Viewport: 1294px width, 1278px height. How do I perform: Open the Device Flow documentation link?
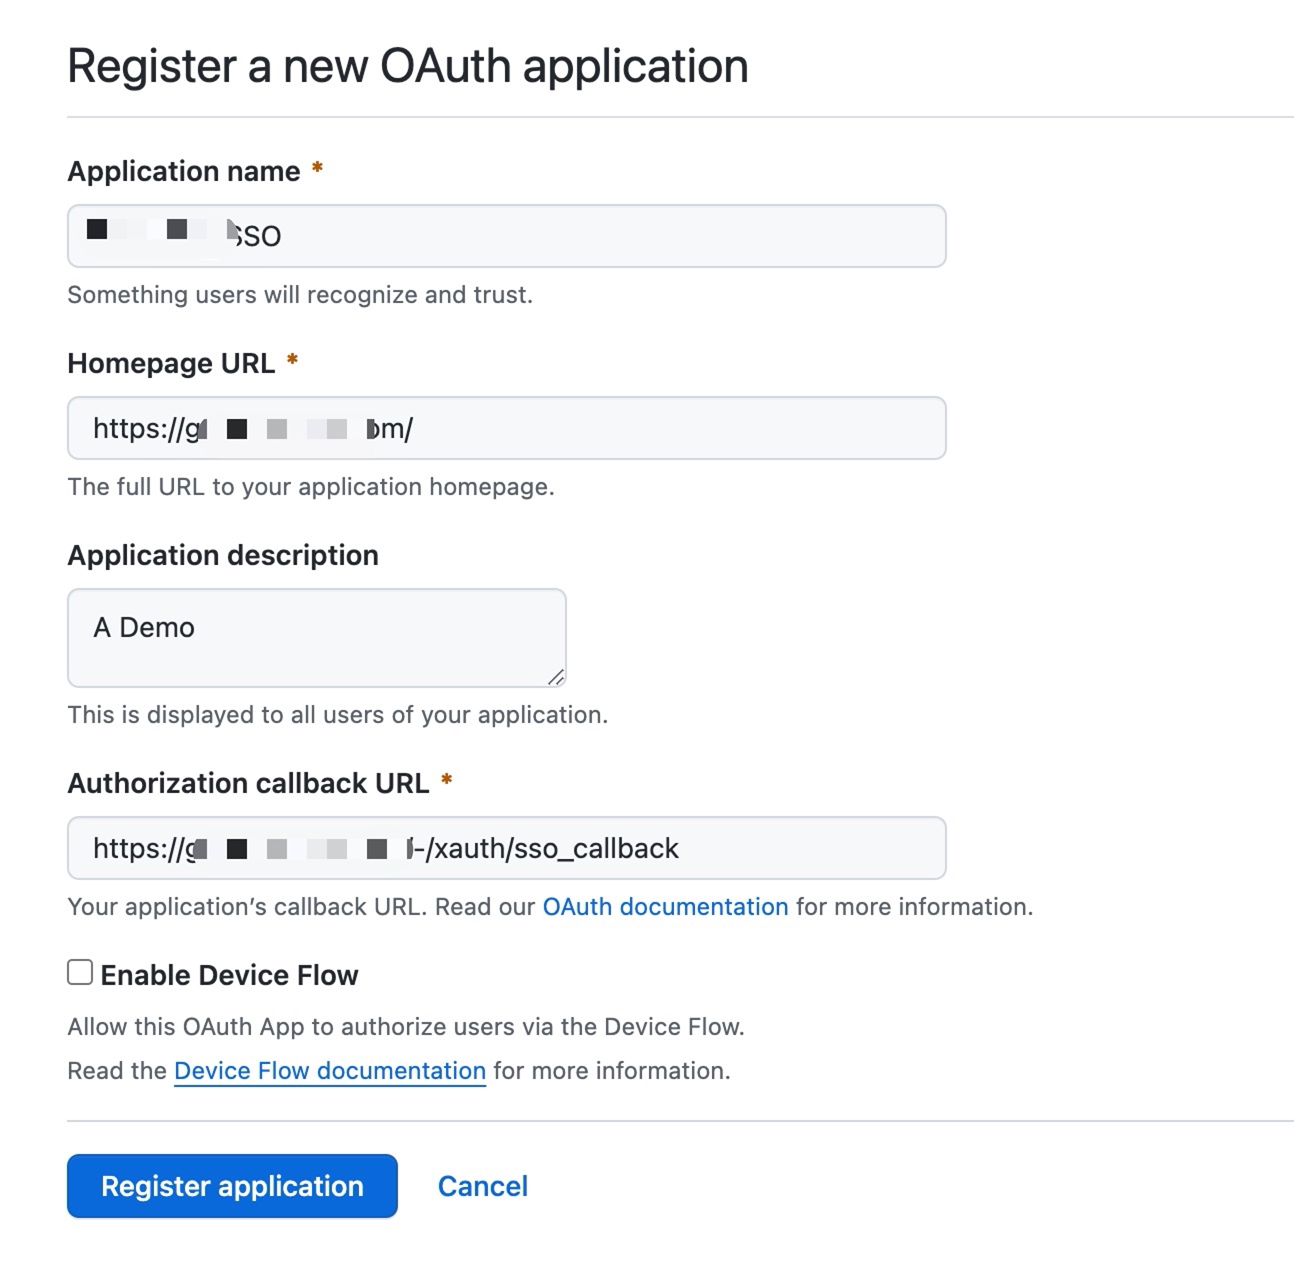pos(330,1071)
